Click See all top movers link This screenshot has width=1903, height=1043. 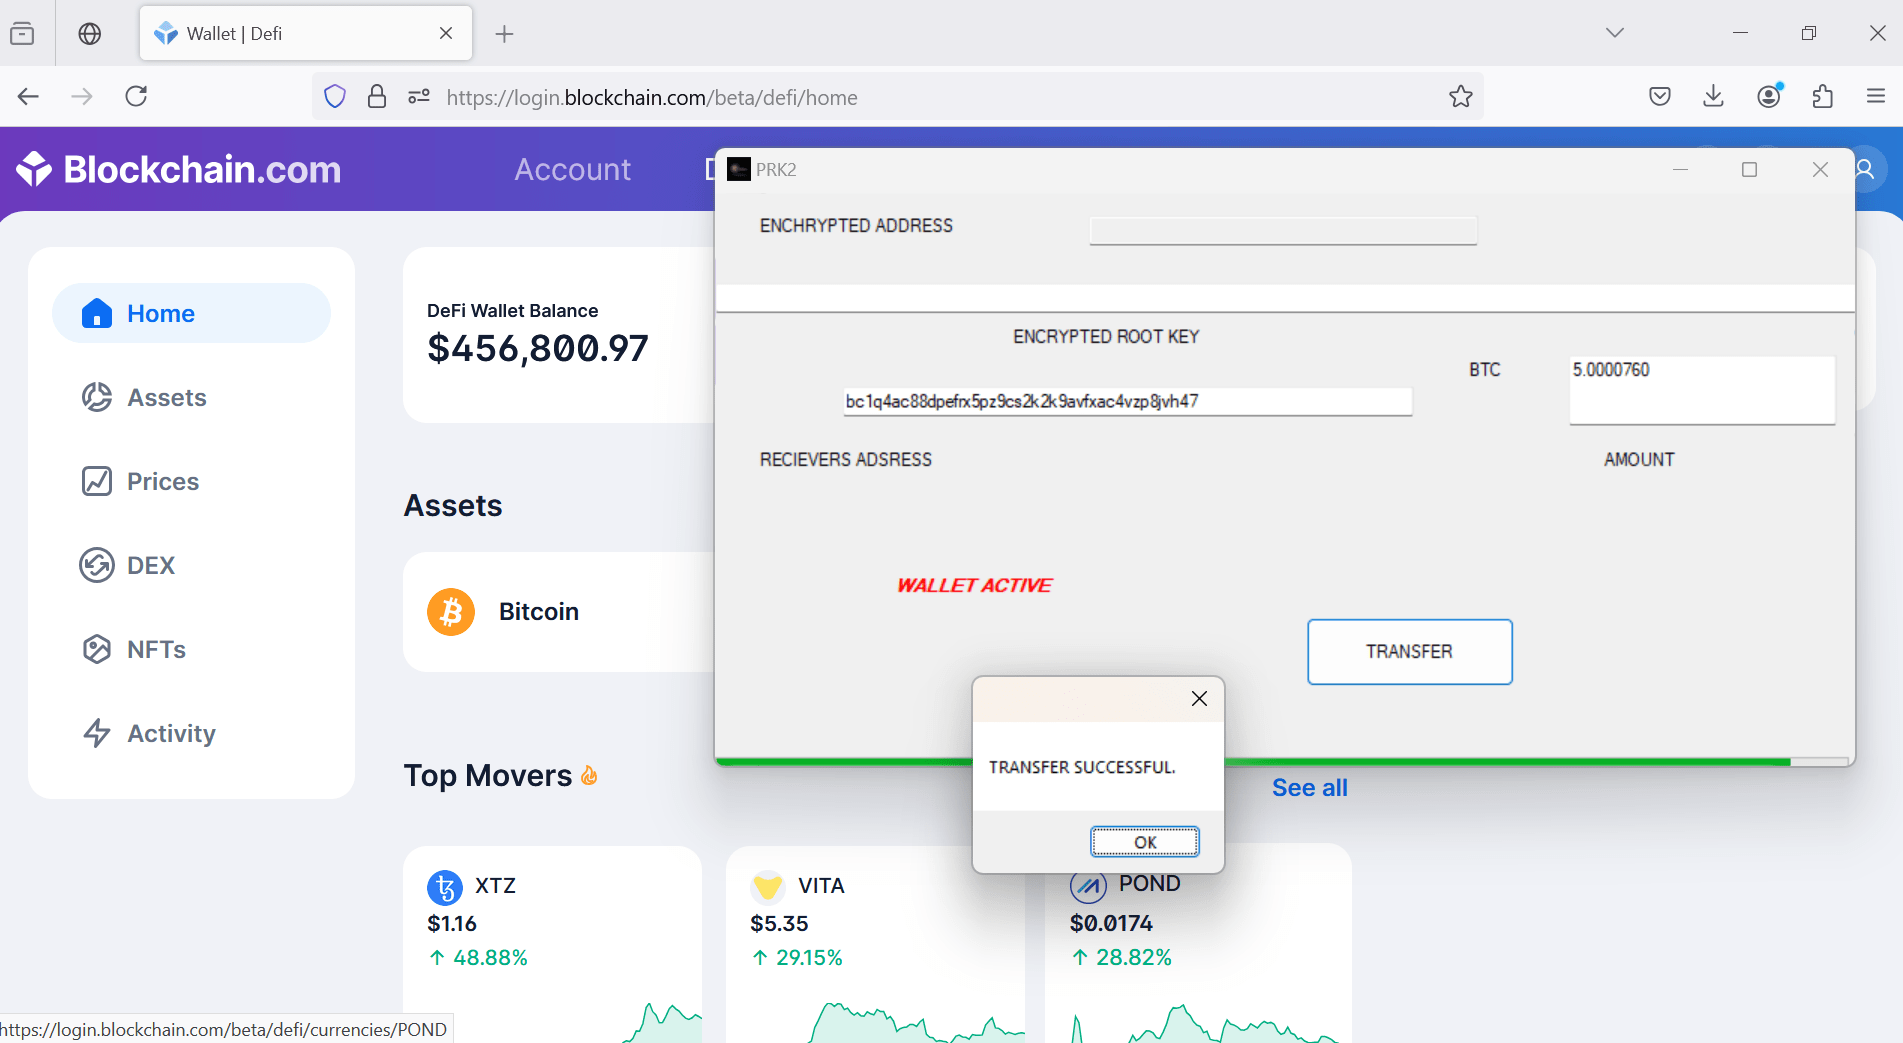click(1309, 788)
